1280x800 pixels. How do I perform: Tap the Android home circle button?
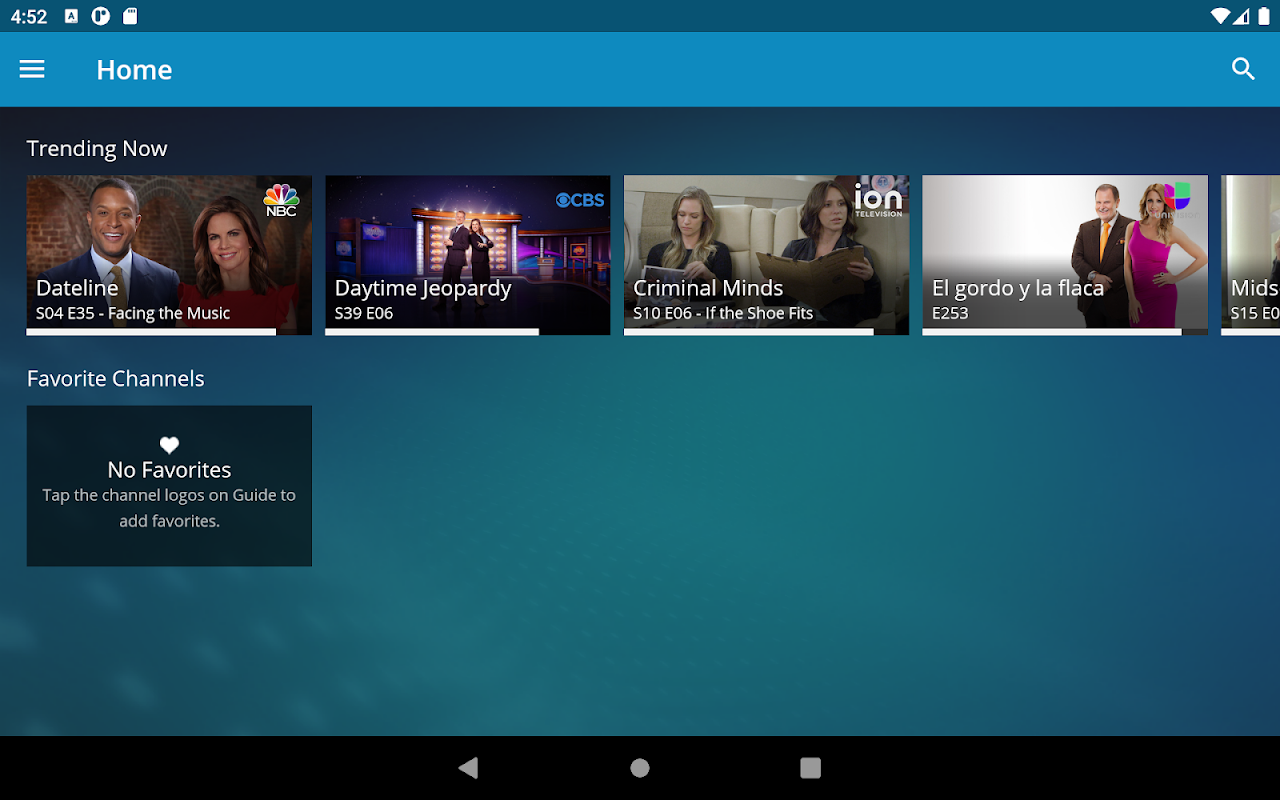pyautogui.click(x=640, y=768)
